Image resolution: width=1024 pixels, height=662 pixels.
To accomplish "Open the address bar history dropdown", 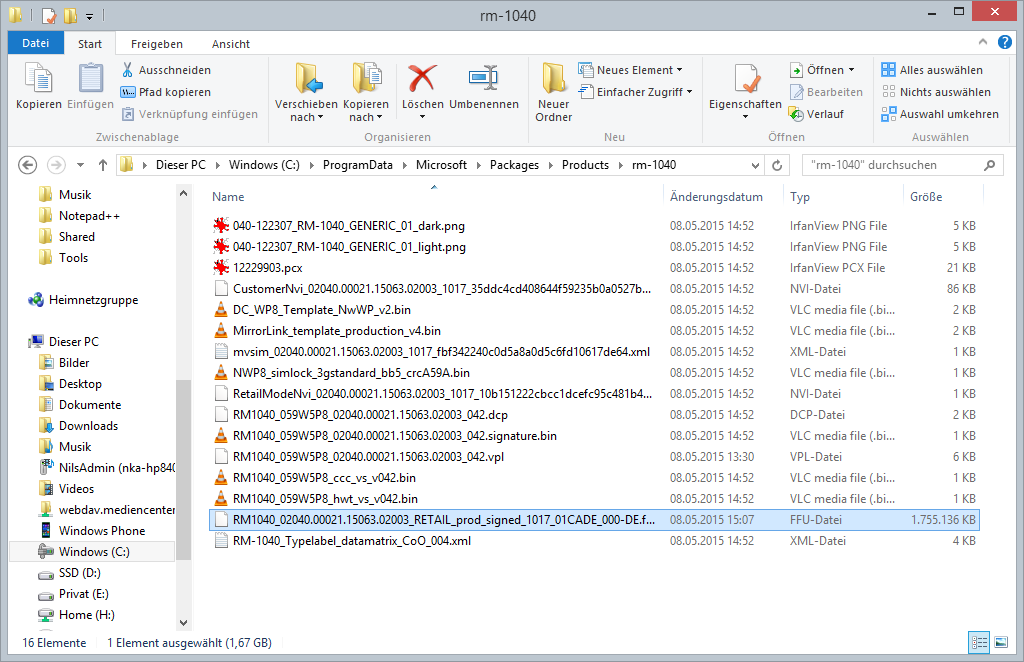I will point(755,165).
